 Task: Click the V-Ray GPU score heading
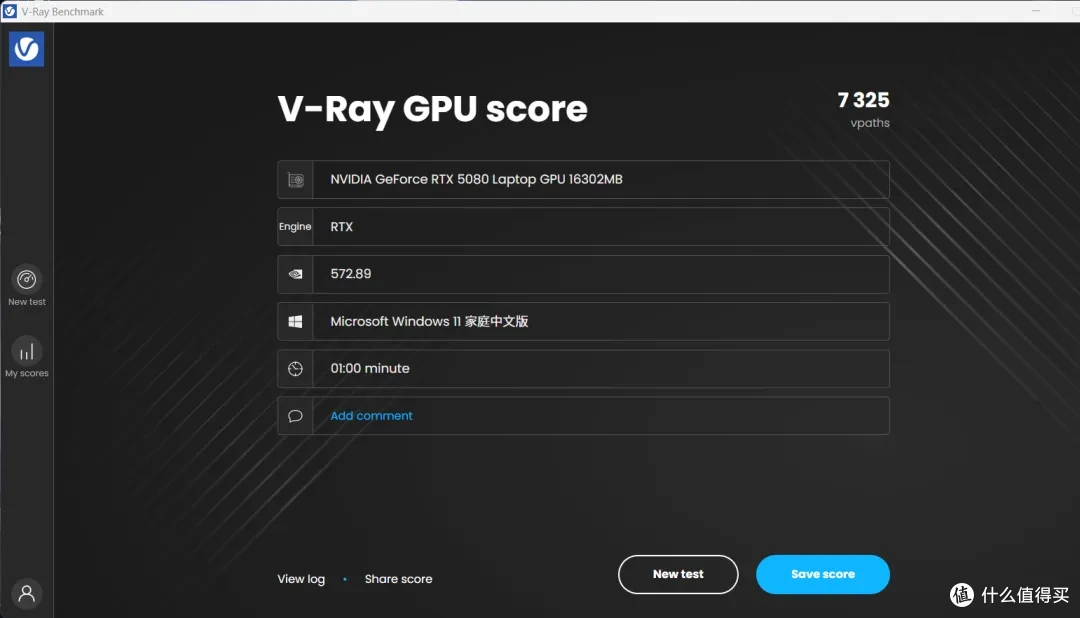[x=433, y=109]
